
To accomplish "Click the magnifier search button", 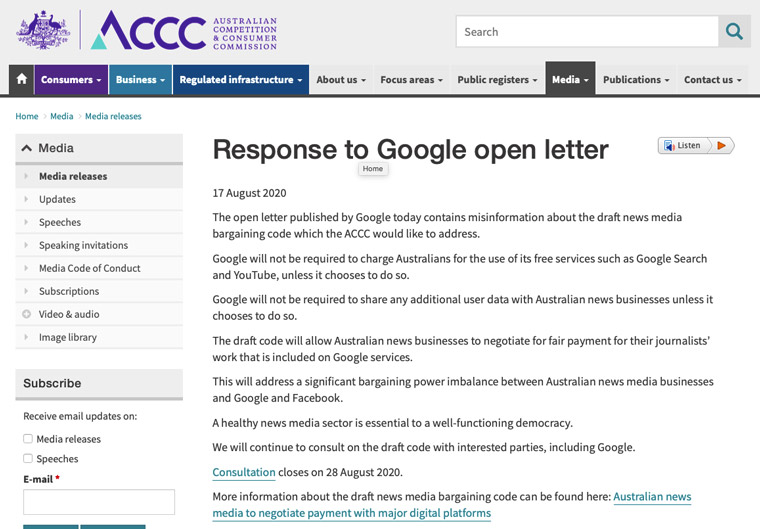I will (734, 32).
